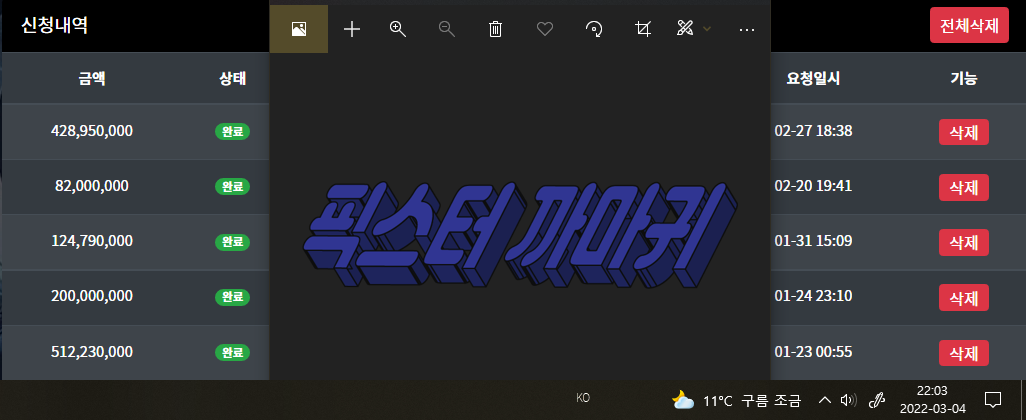This screenshot has height=420, width=1026.
Task: Delete the row dated 02-20 19:41
Action: [x=964, y=187]
